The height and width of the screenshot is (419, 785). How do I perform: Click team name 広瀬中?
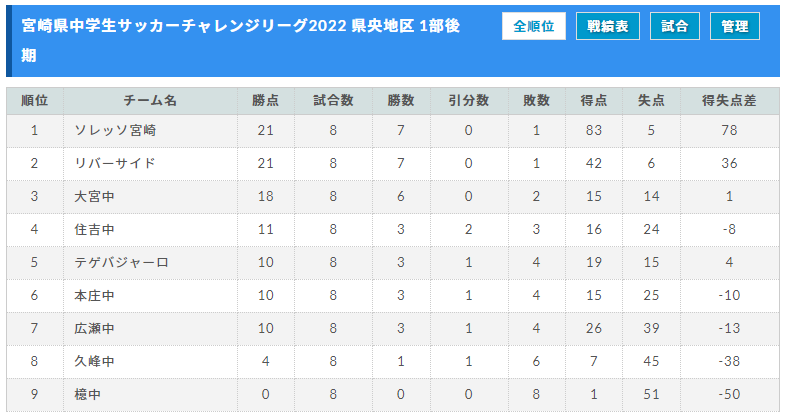pyautogui.click(x=94, y=328)
